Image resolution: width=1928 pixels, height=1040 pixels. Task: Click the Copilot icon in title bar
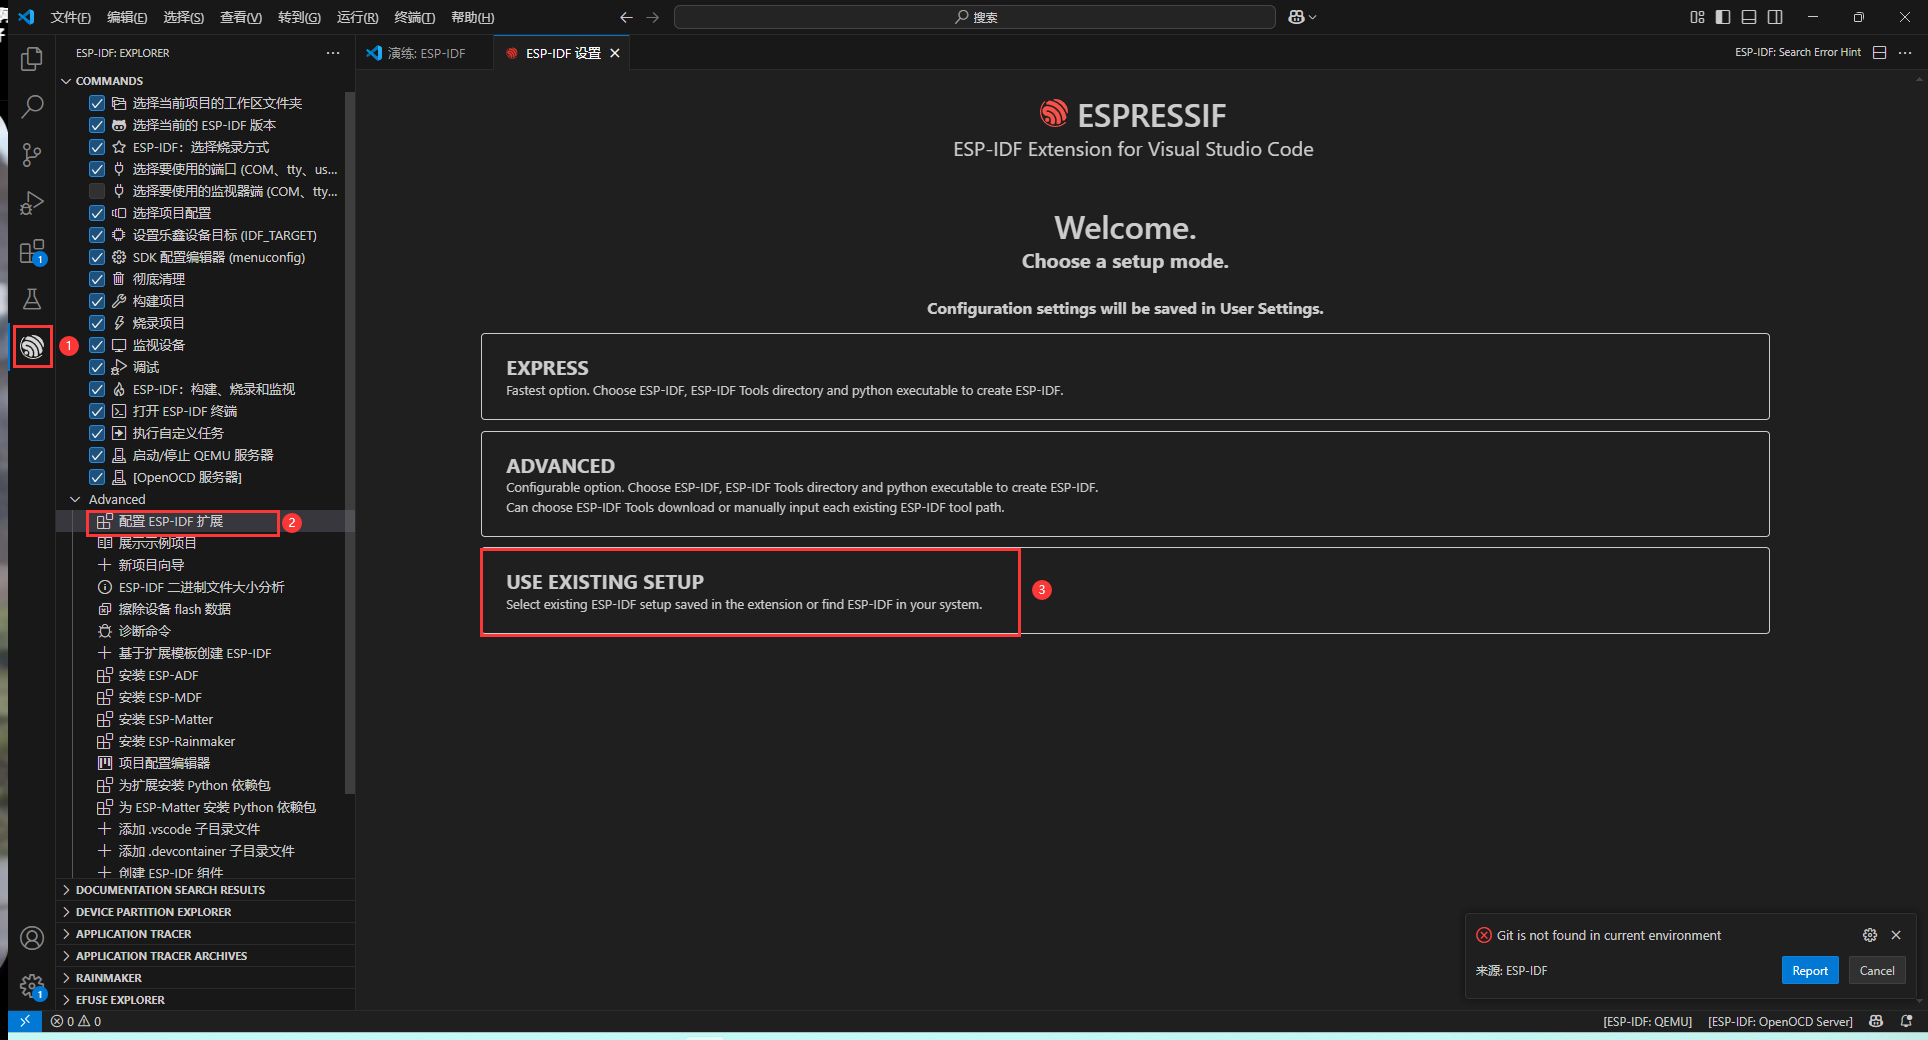pos(1296,17)
